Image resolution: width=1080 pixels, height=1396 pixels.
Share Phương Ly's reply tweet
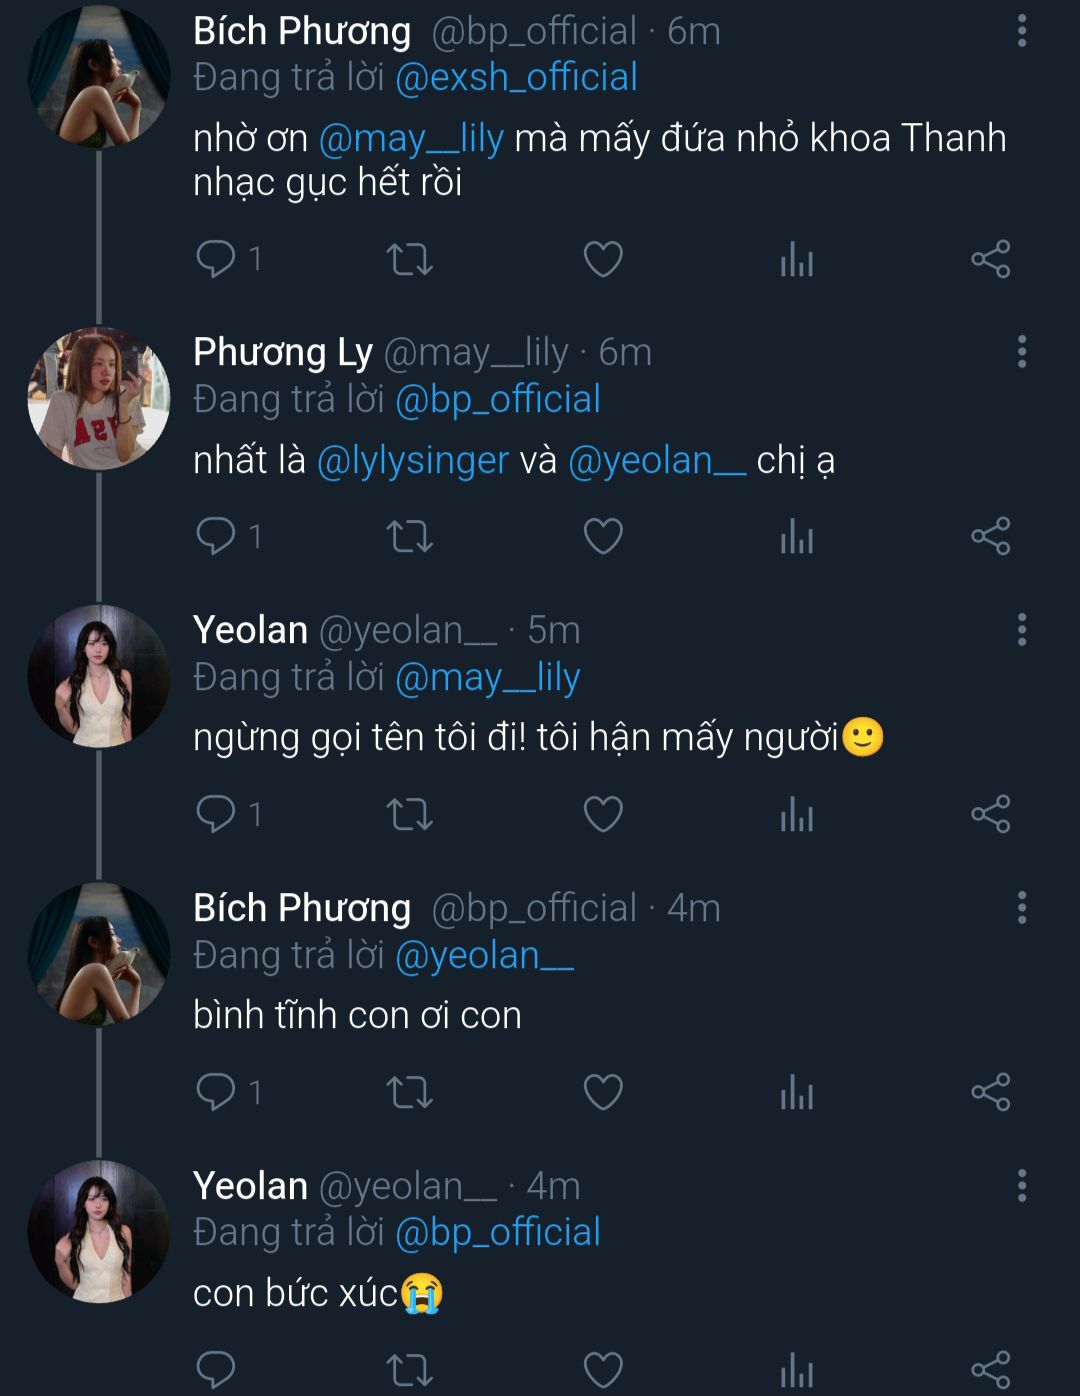(991, 537)
